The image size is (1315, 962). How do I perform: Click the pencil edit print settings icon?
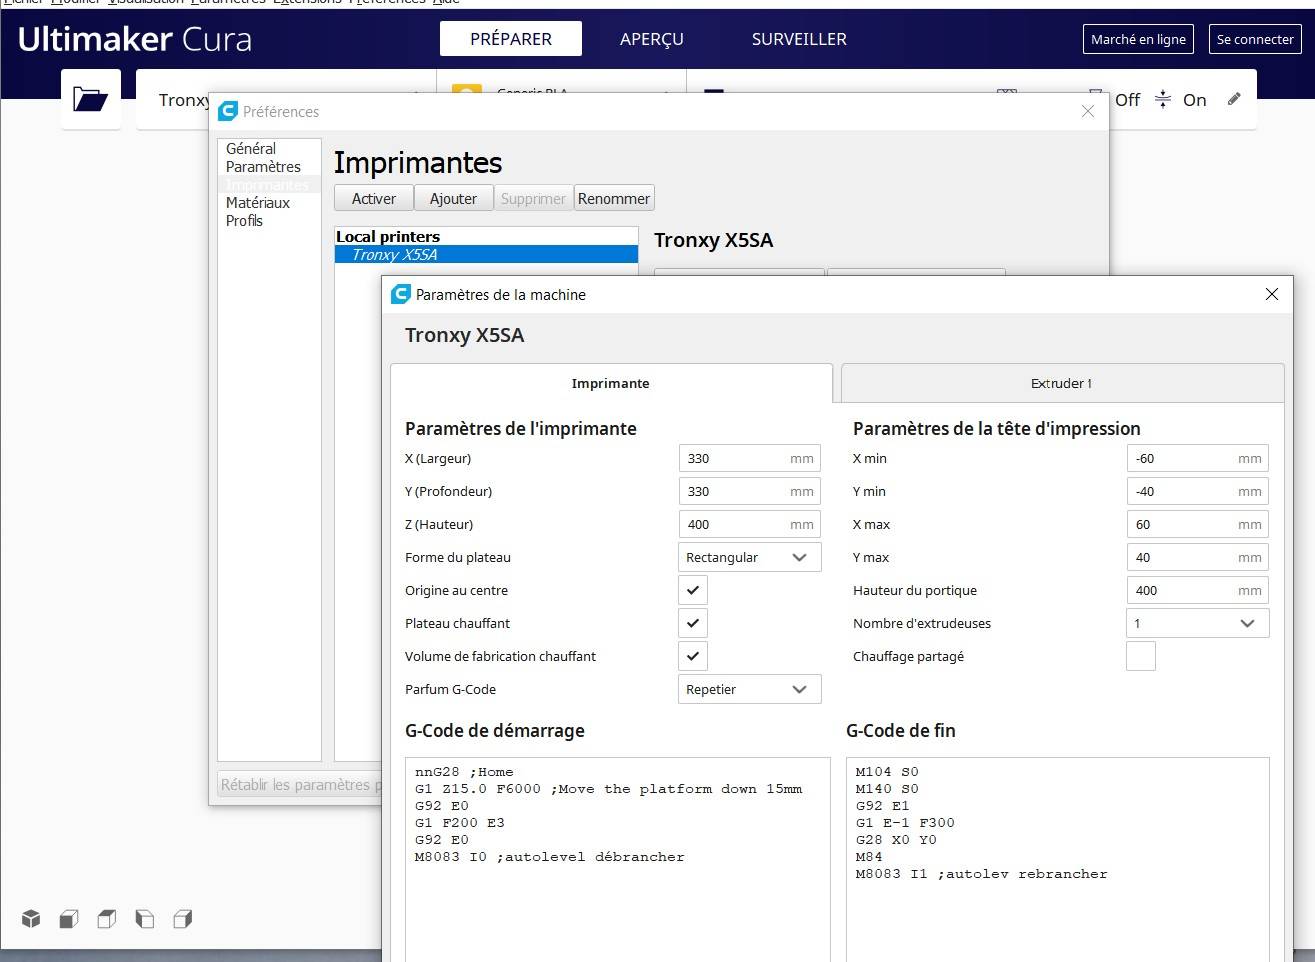1234,99
